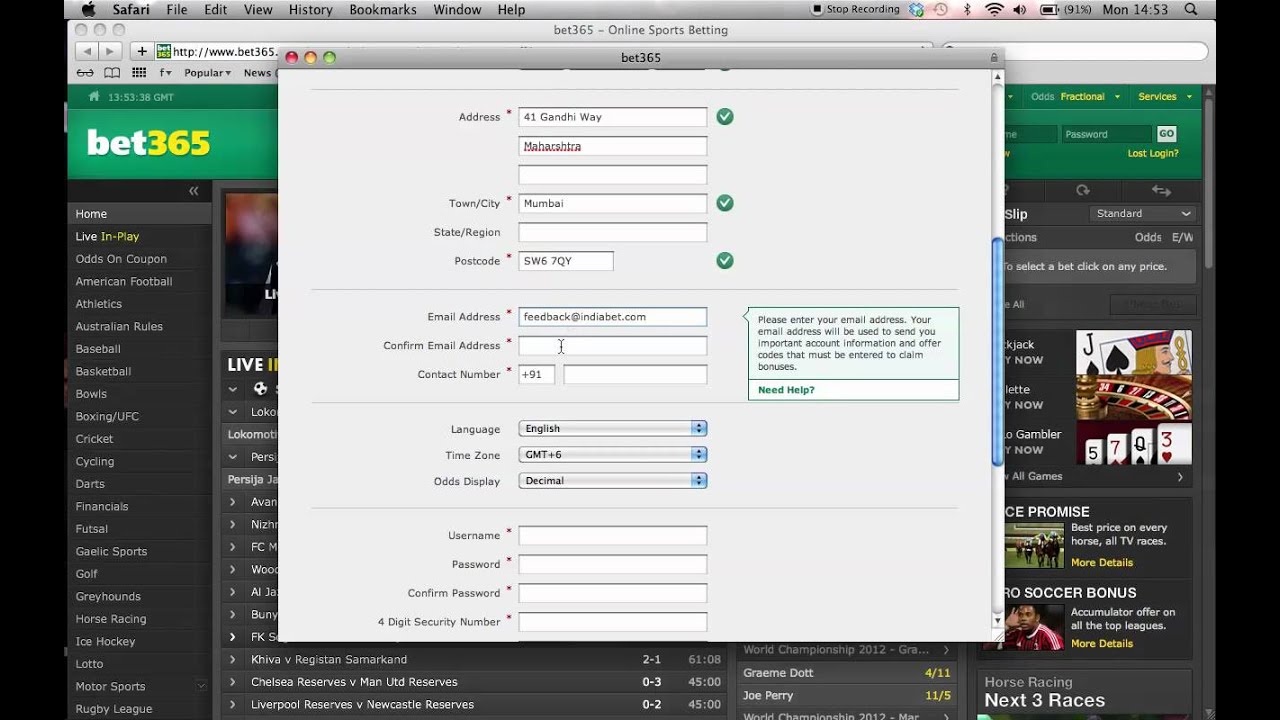Screen dimensions: 1280x720
Task: Click the green checkmark beside Address field
Action: click(725, 117)
